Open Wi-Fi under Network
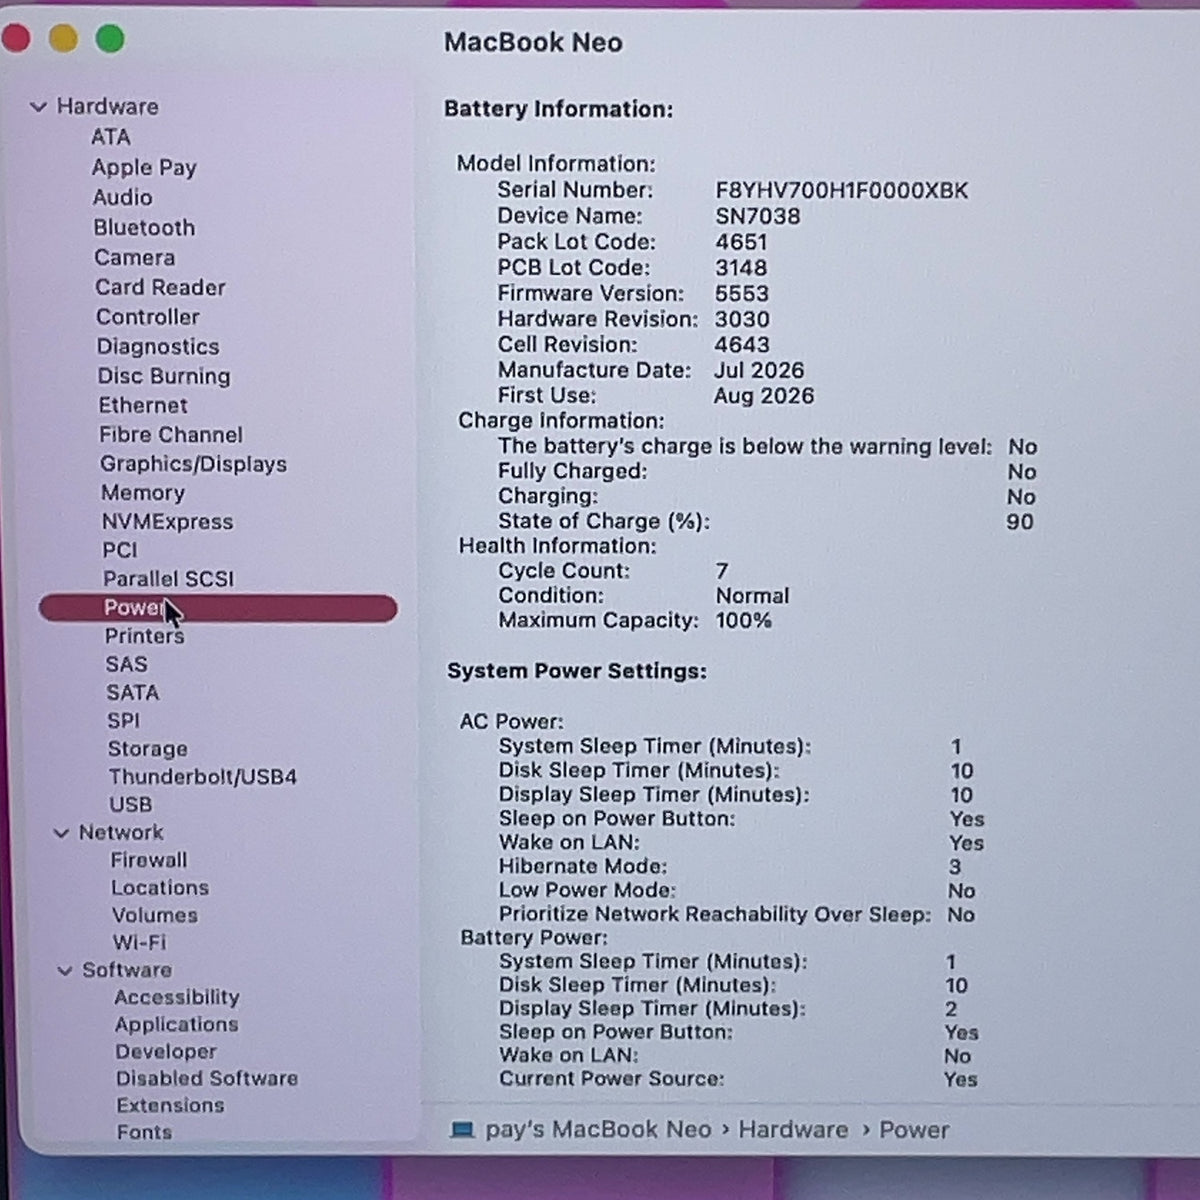Image resolution: width=1200 pixels, height=1200 pixels. click(139, 942)
